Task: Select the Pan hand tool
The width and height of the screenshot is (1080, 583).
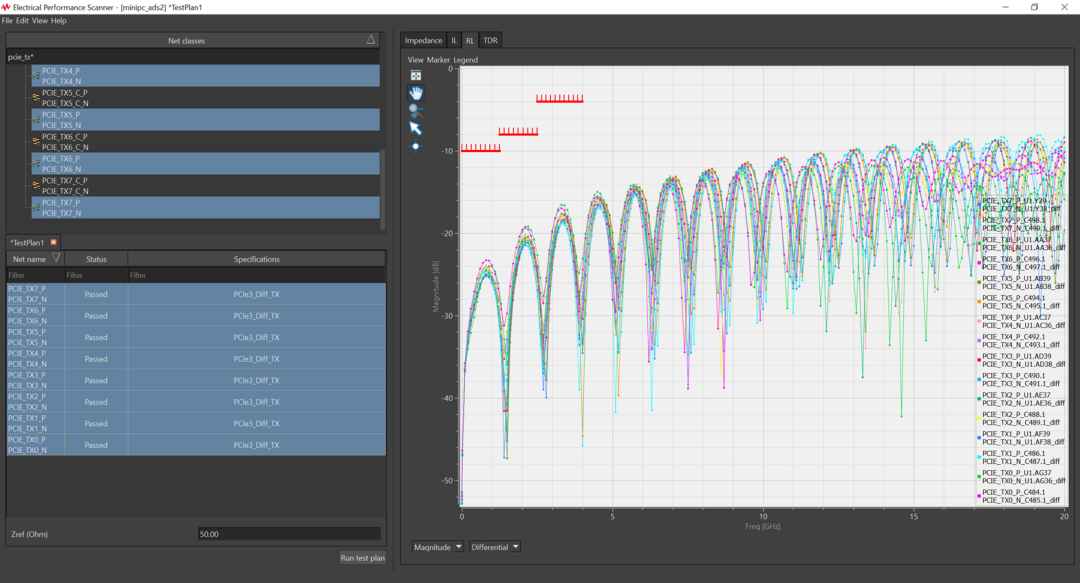Action: point(416,93)
